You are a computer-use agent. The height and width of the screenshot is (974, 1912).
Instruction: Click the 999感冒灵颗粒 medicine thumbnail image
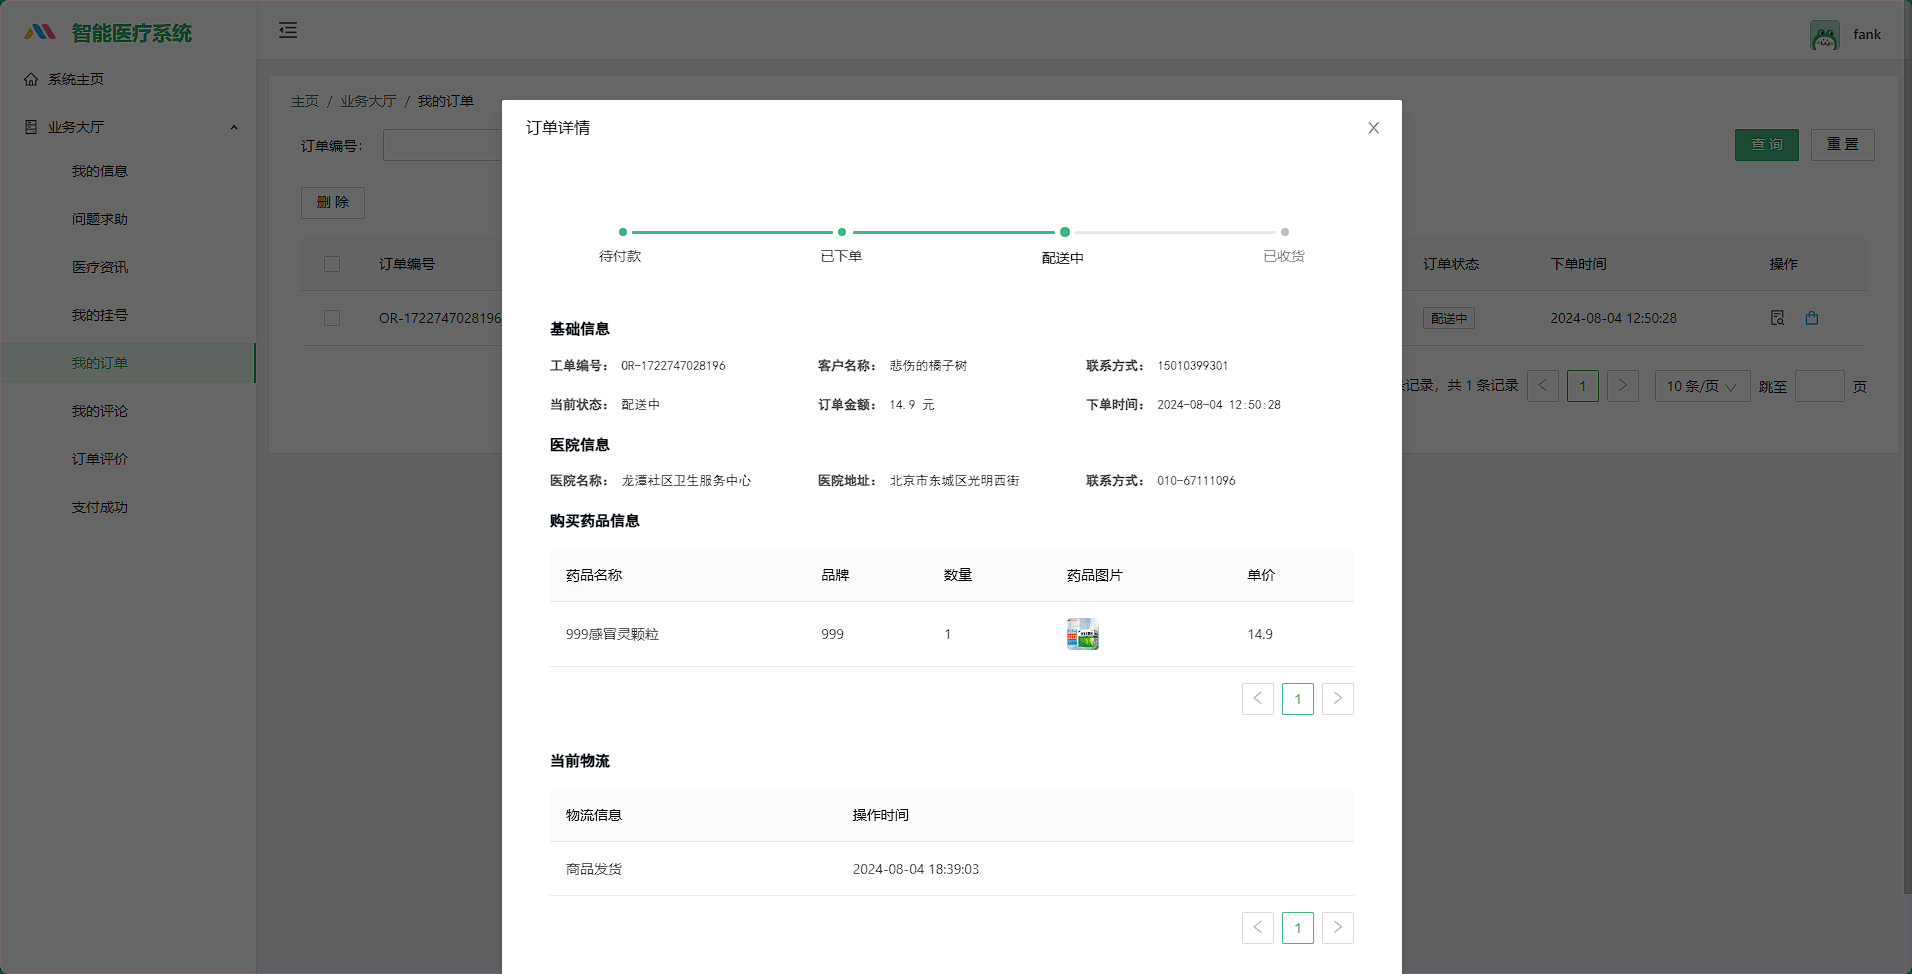point(1083,634)
